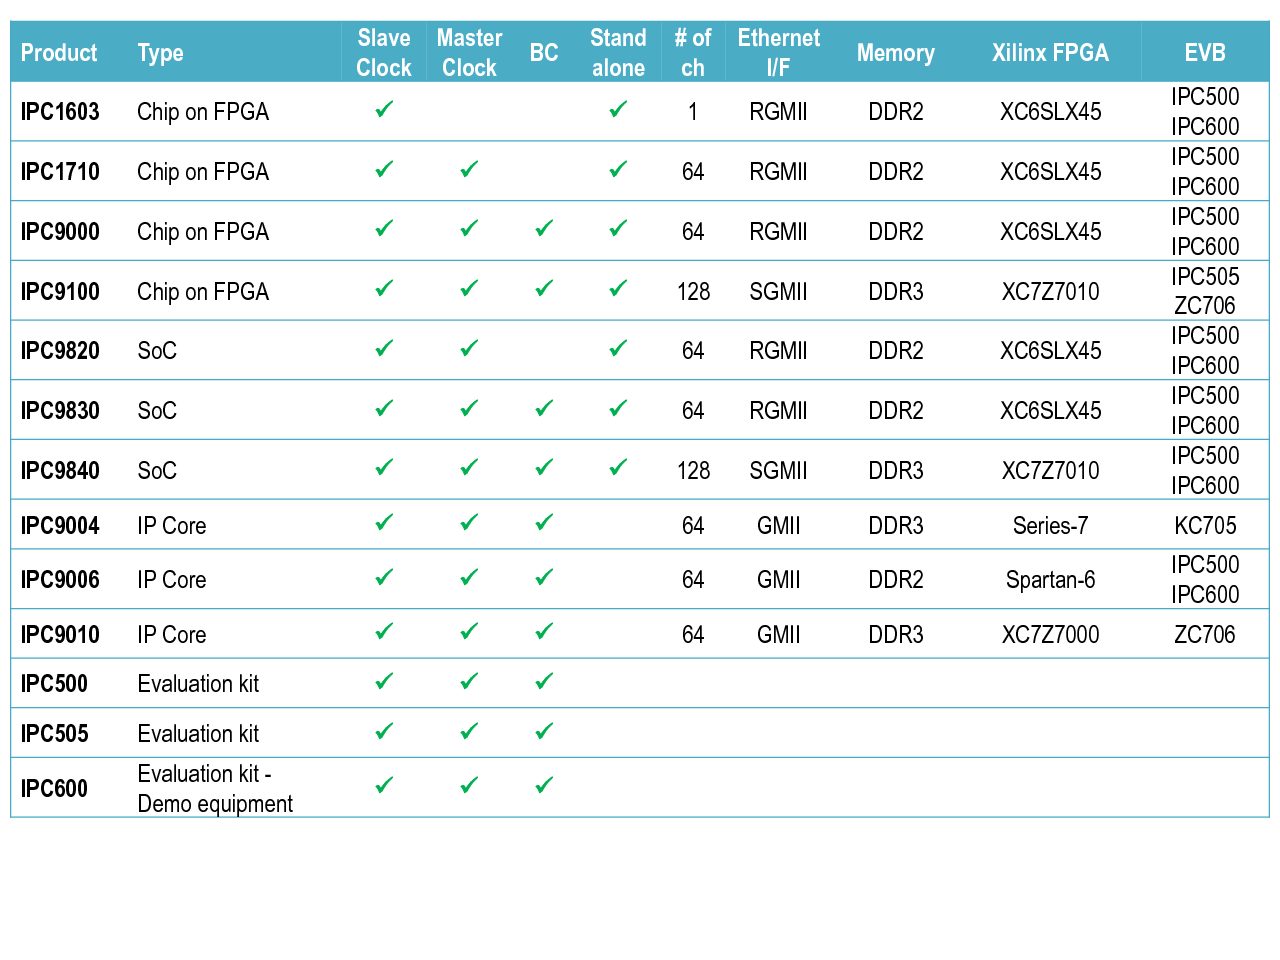The image size is (1280, 960).
Task: Select the Xilinx FPGA column header
Action: pos(1050,53)
